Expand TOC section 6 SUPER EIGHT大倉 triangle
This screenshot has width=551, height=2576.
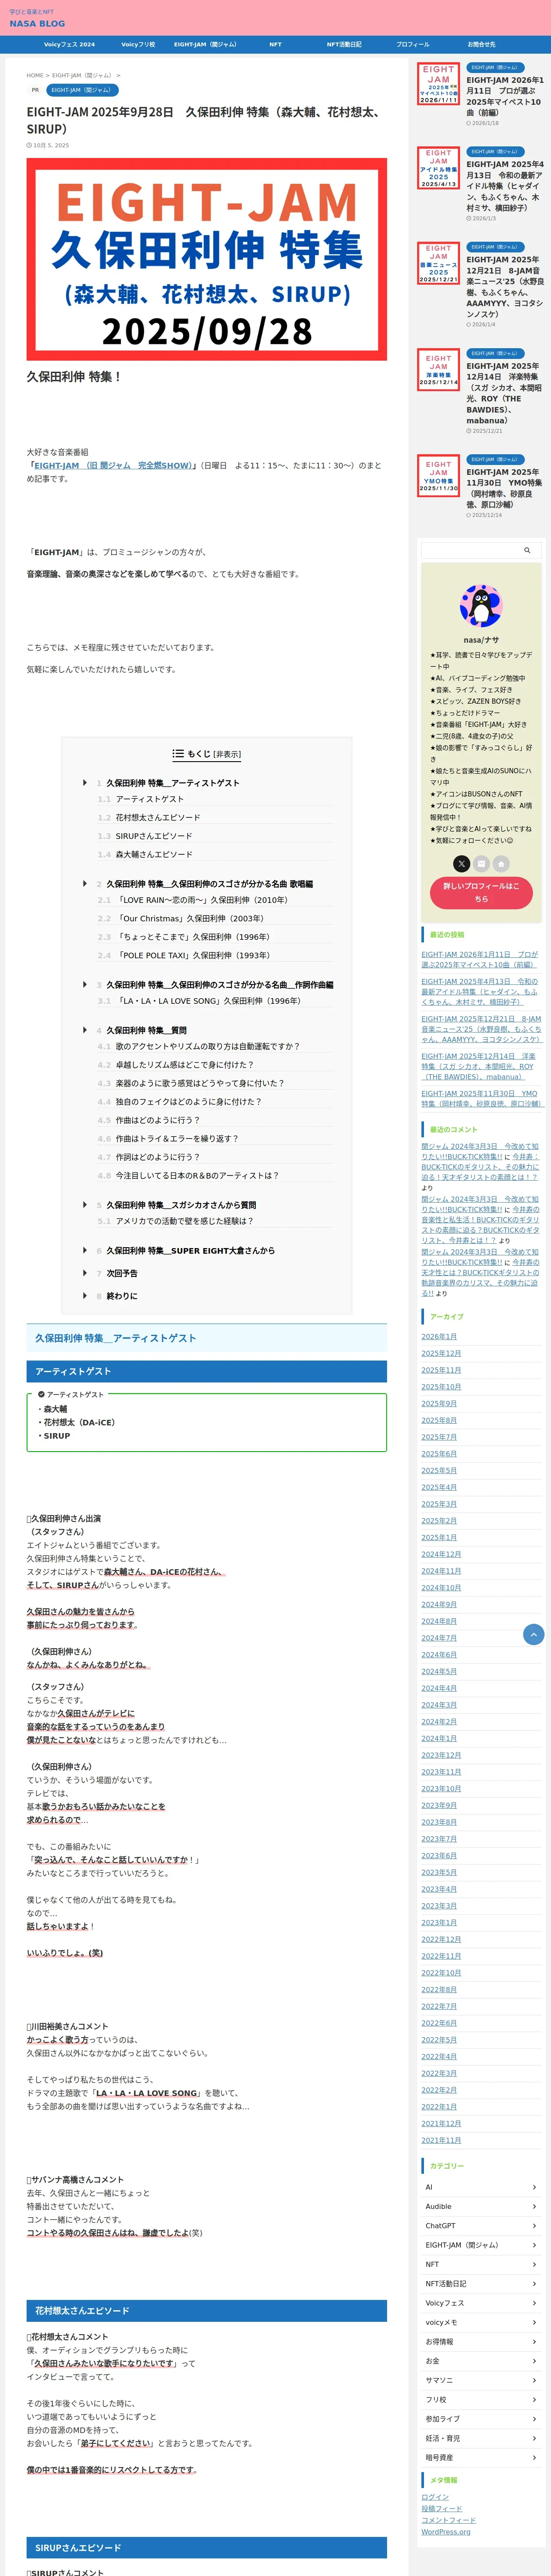click(85, 1250)
